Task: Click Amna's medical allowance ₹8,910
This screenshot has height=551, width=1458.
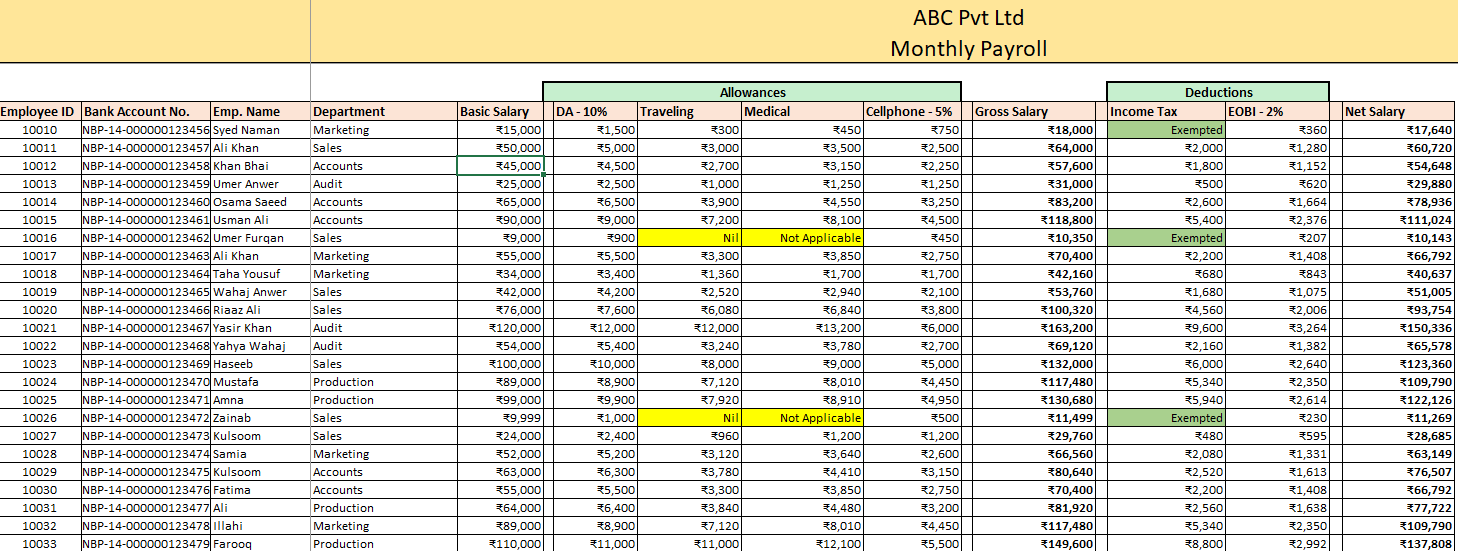Action: [802, 400]
